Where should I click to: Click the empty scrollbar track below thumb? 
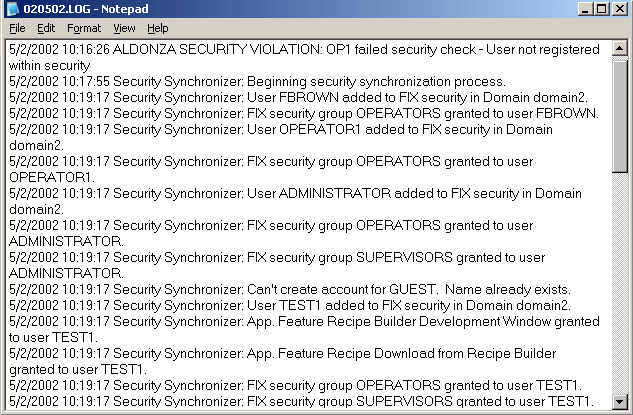tap(620, 283)
